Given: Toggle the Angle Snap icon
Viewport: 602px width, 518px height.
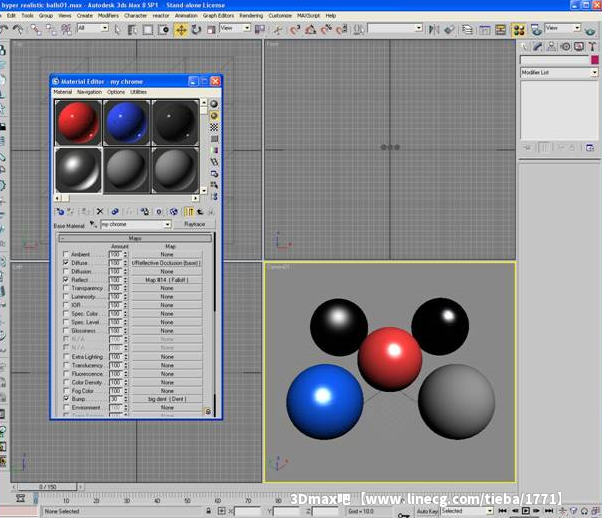Looking at the screenshot, I should 310,30.
